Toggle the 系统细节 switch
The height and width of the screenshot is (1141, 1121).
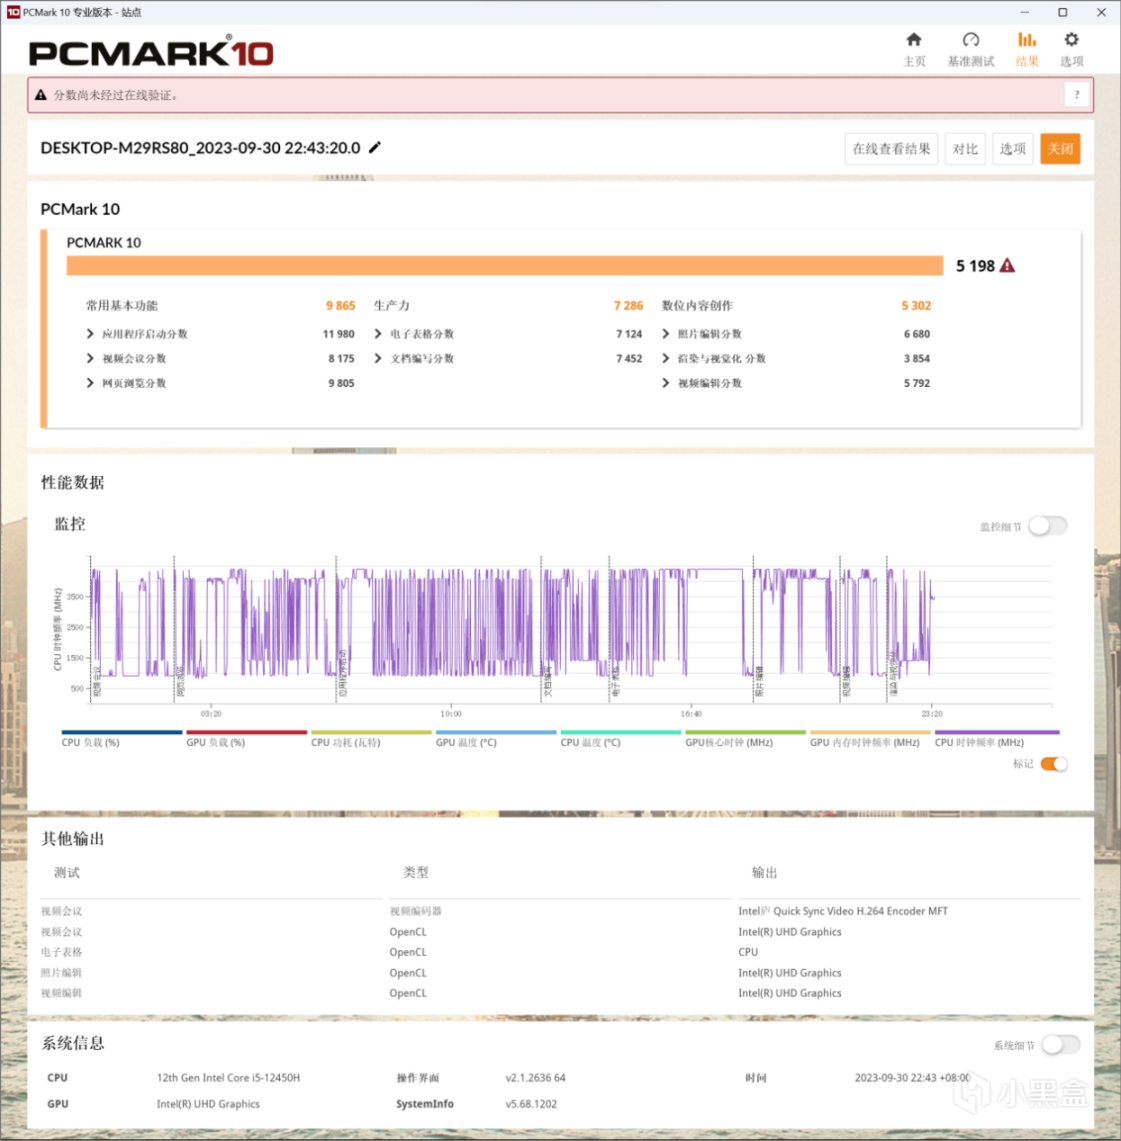click(x=1060, y=1045)
